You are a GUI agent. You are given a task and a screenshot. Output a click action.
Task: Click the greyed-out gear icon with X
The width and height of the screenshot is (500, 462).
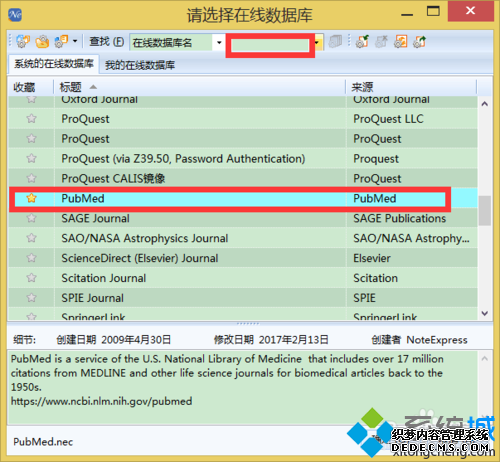point(381,42)
